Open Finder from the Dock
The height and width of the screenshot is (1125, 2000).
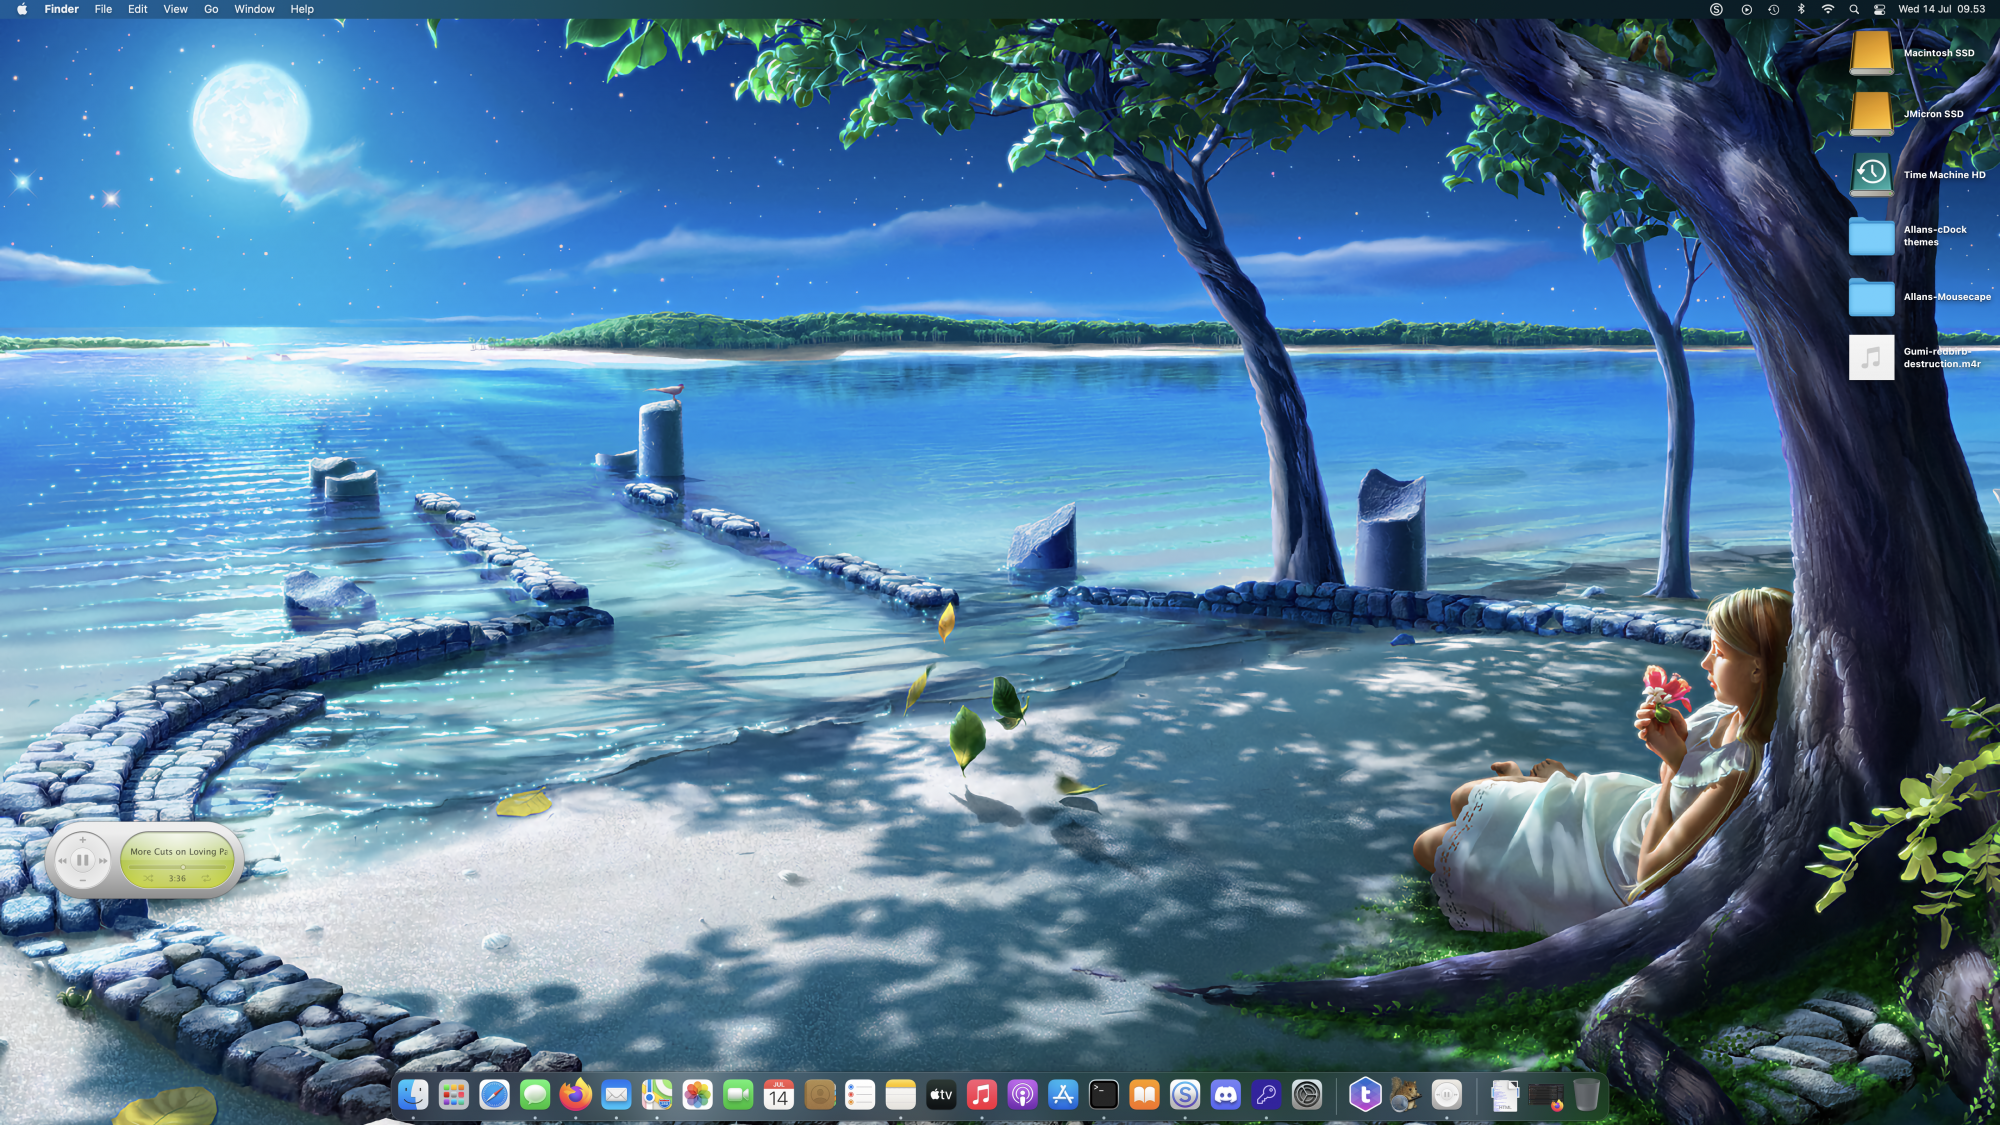click(x=413, y=1095)
